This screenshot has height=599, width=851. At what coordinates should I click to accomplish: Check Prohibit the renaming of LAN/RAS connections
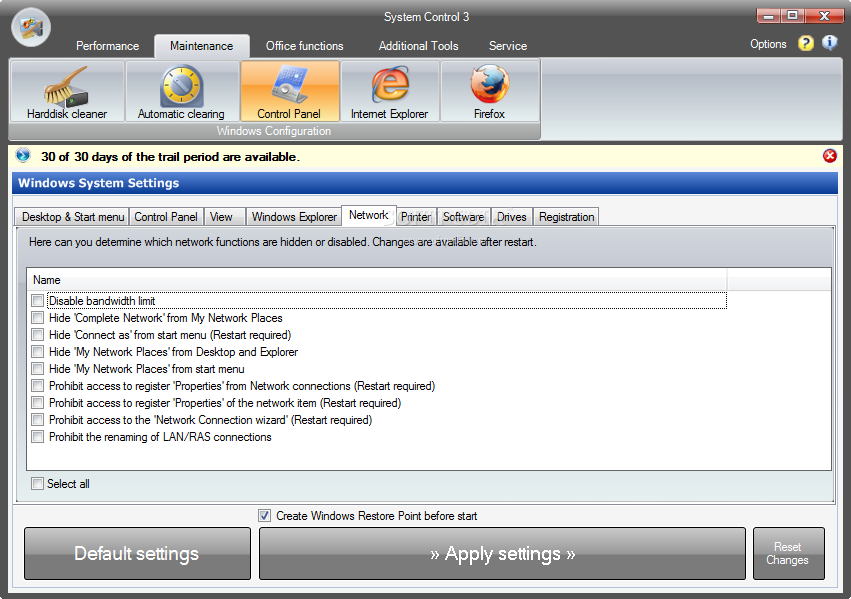click(x=37, y=437)
